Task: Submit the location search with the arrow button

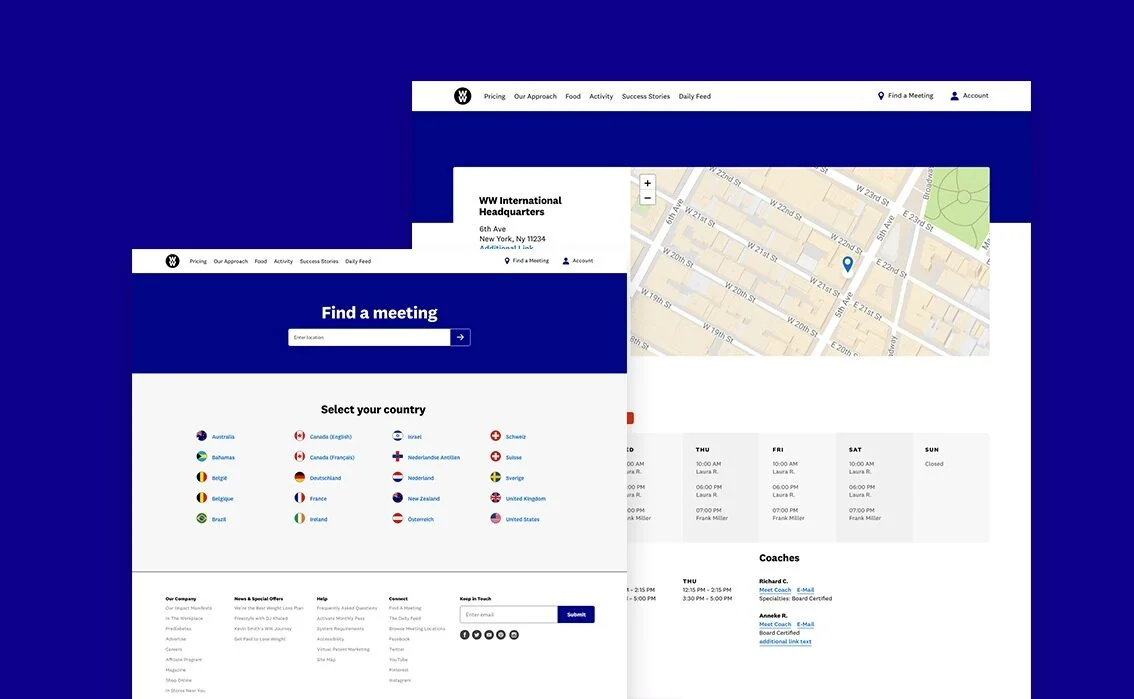Action: [461, 338]
